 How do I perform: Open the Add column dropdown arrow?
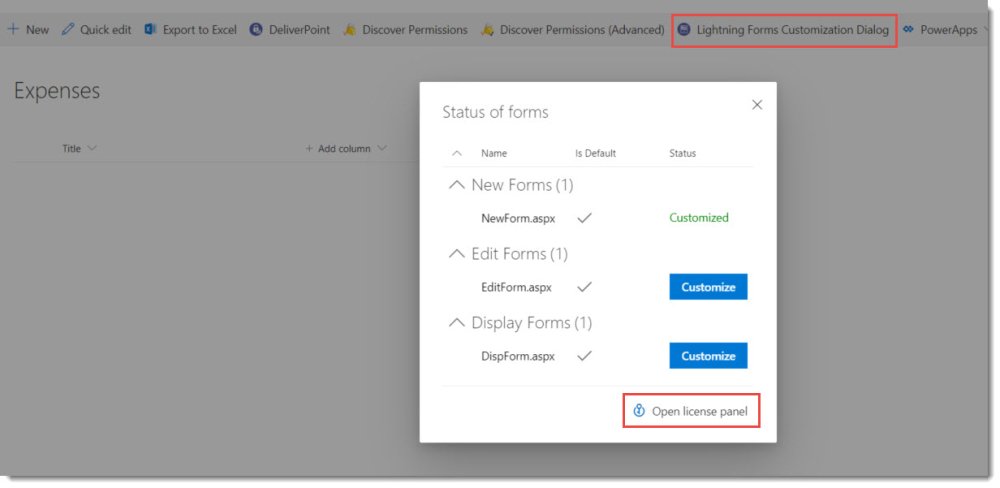coord(381,149)
